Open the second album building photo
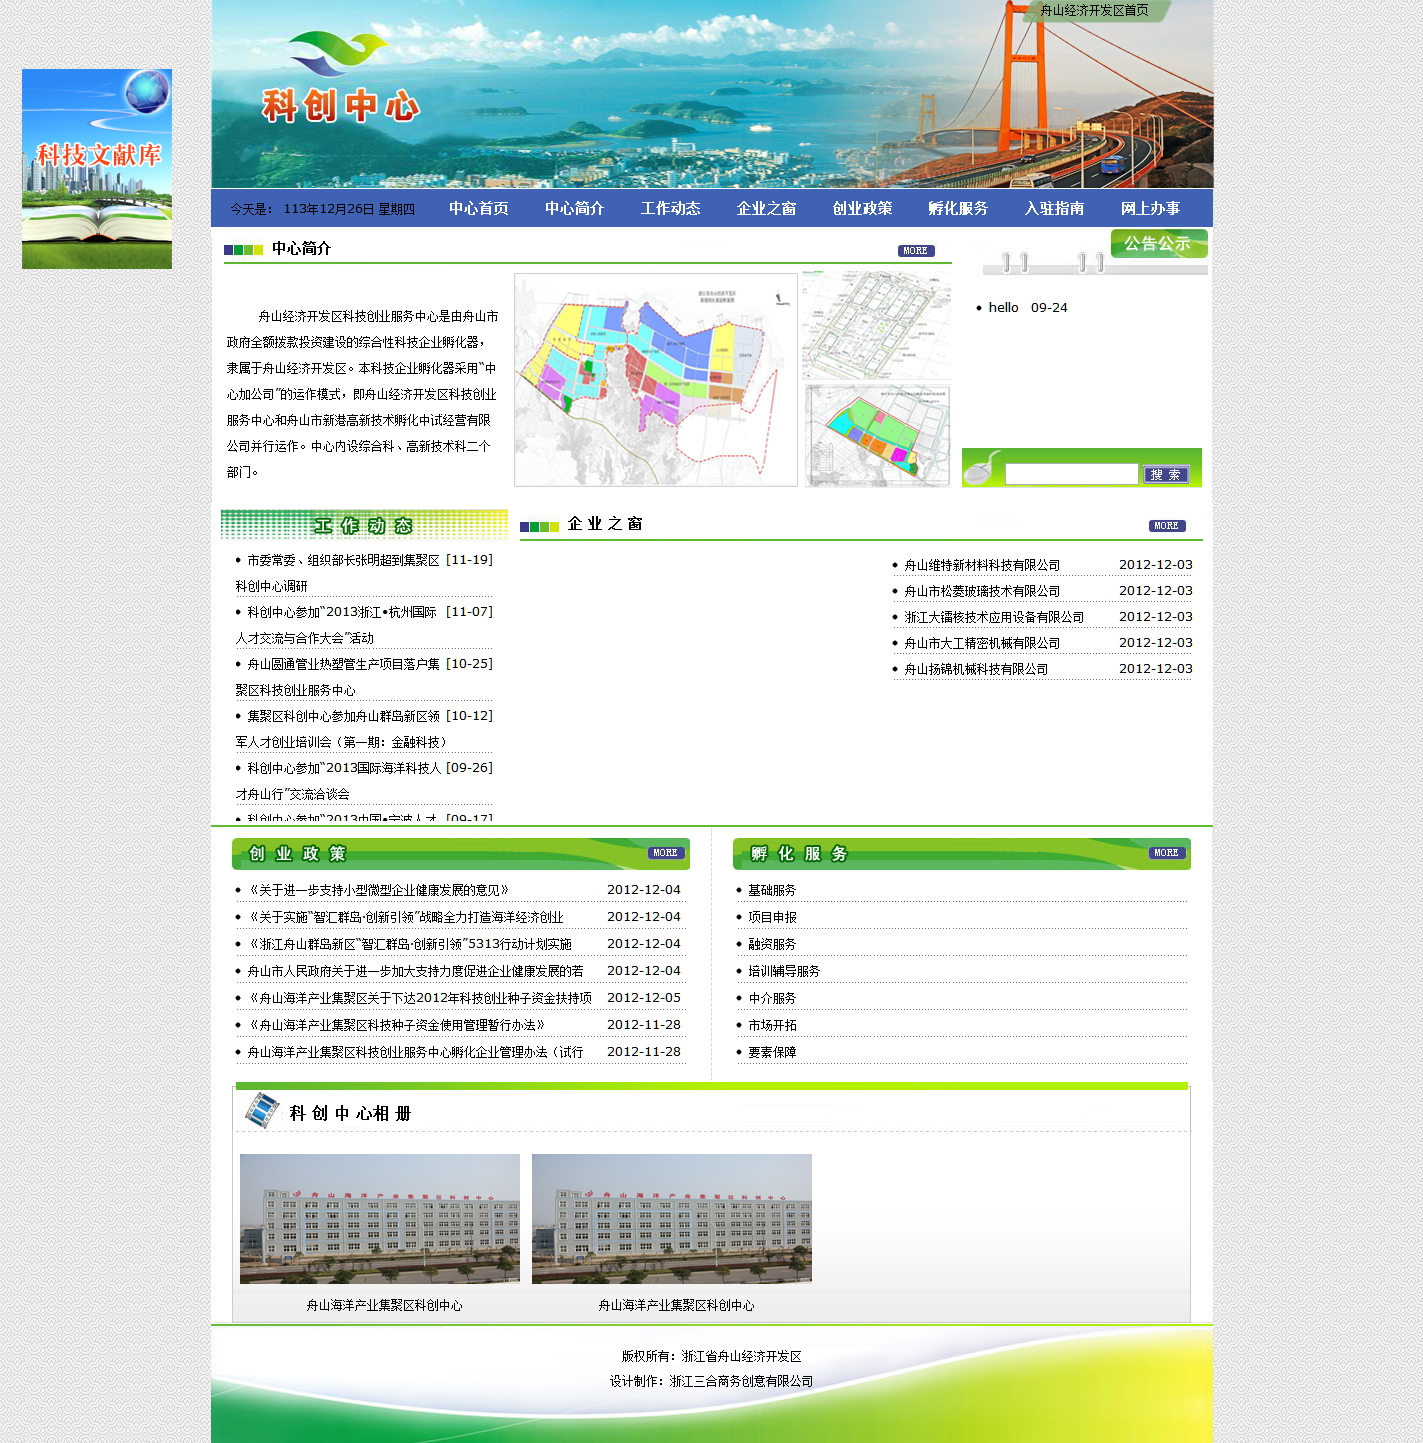 [672, 1219]
